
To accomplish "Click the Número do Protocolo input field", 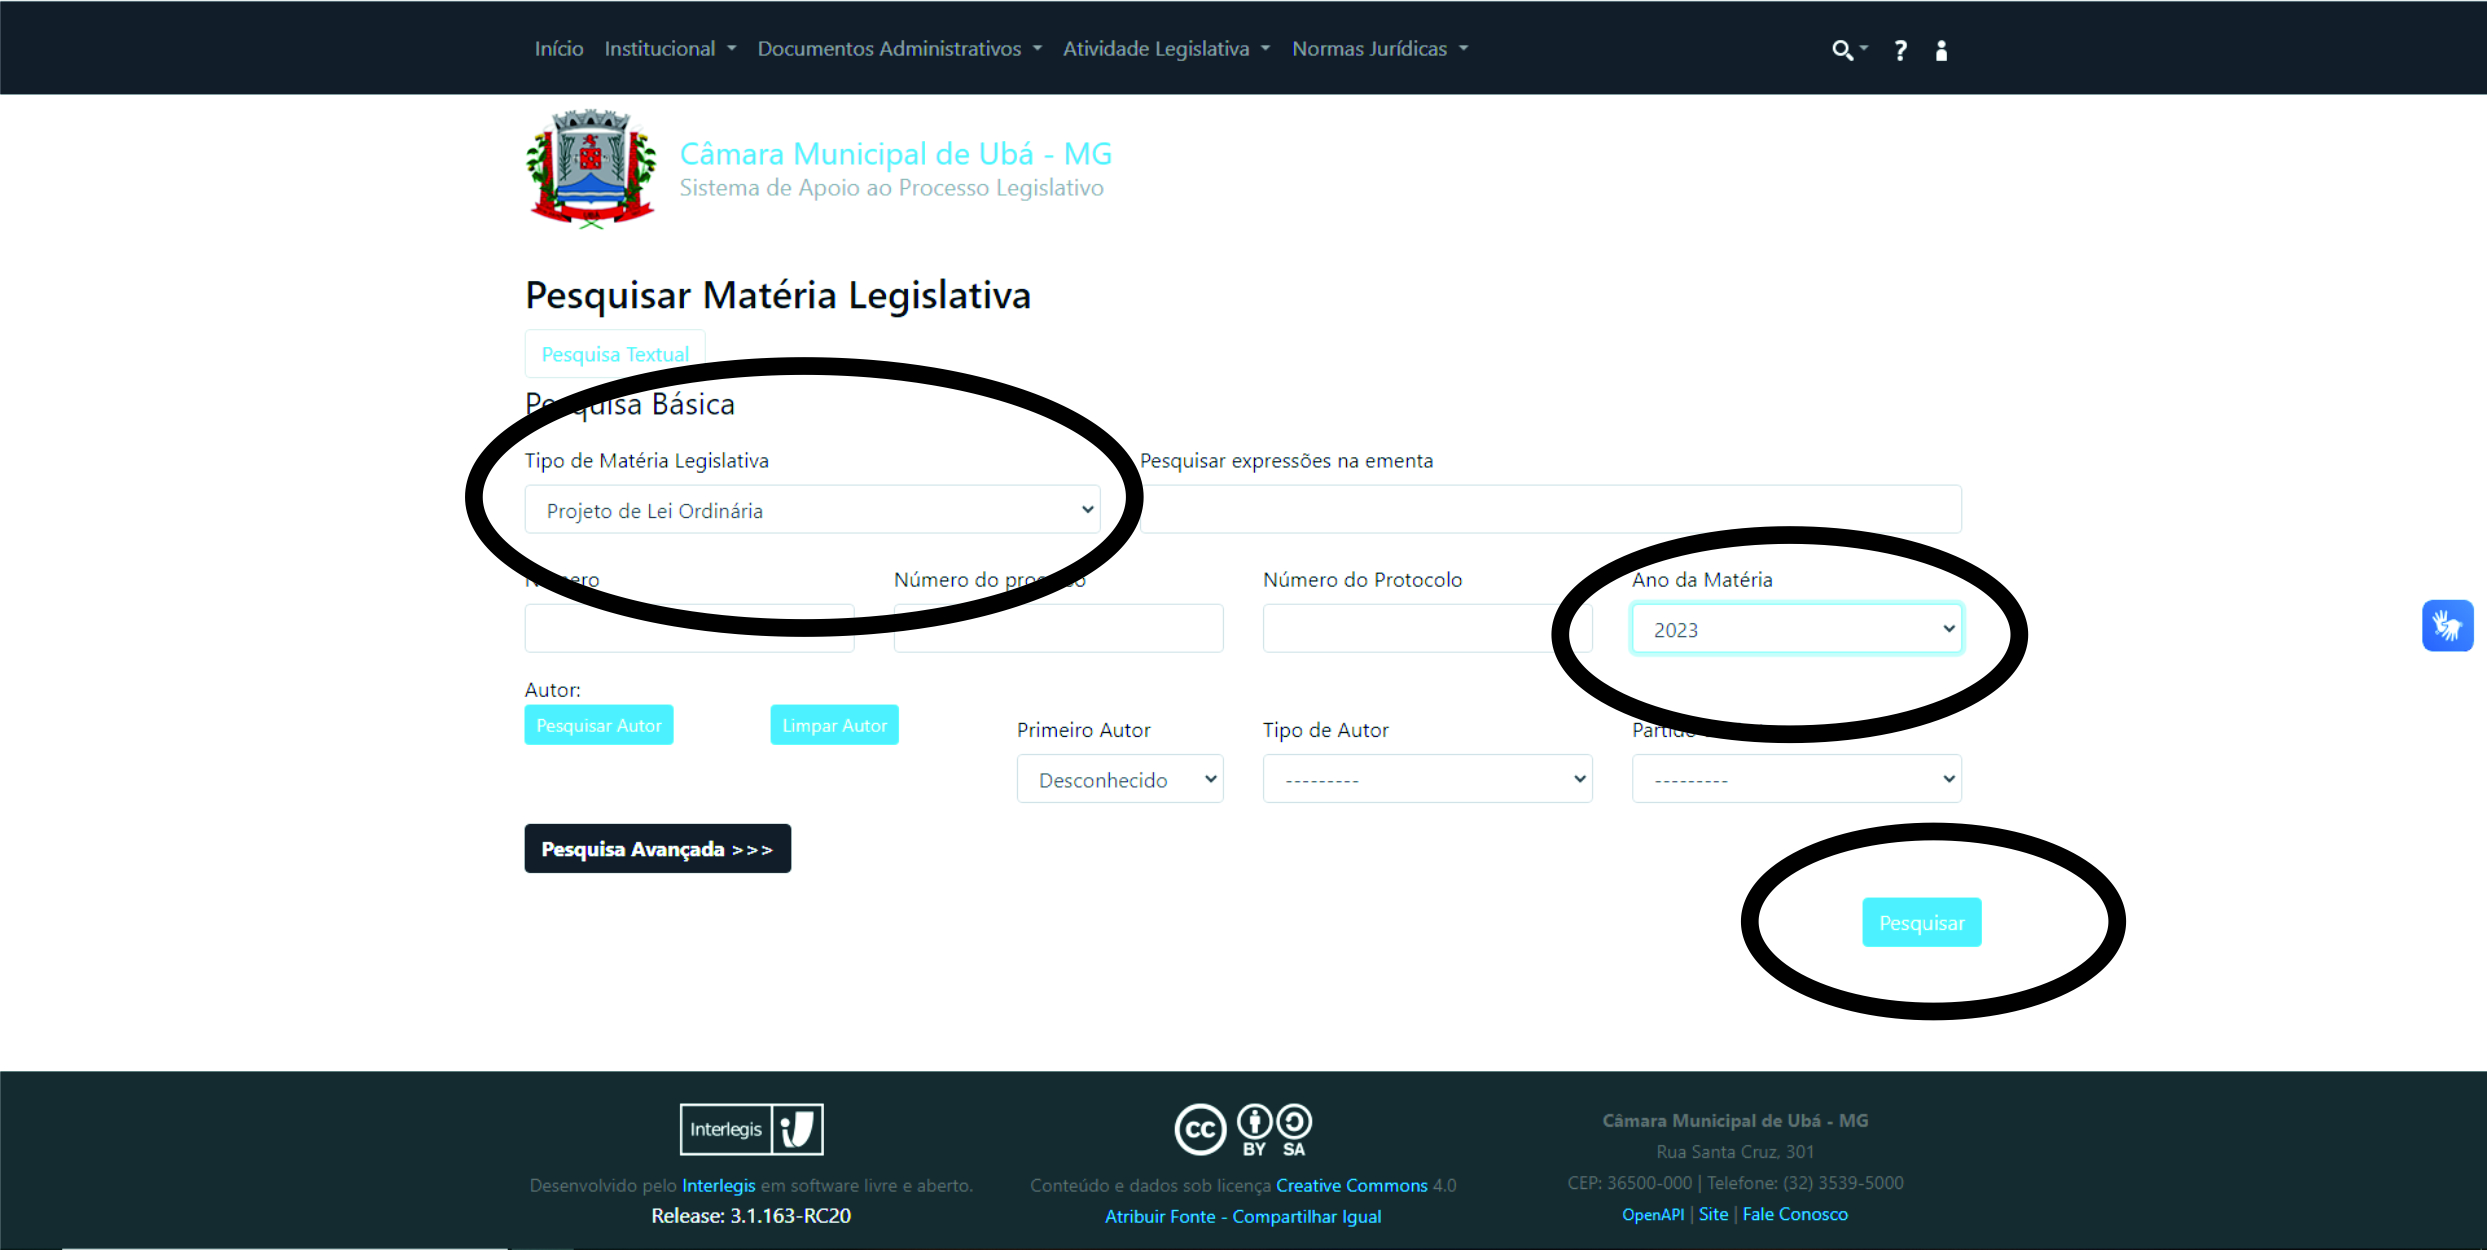I will 1424,627.
